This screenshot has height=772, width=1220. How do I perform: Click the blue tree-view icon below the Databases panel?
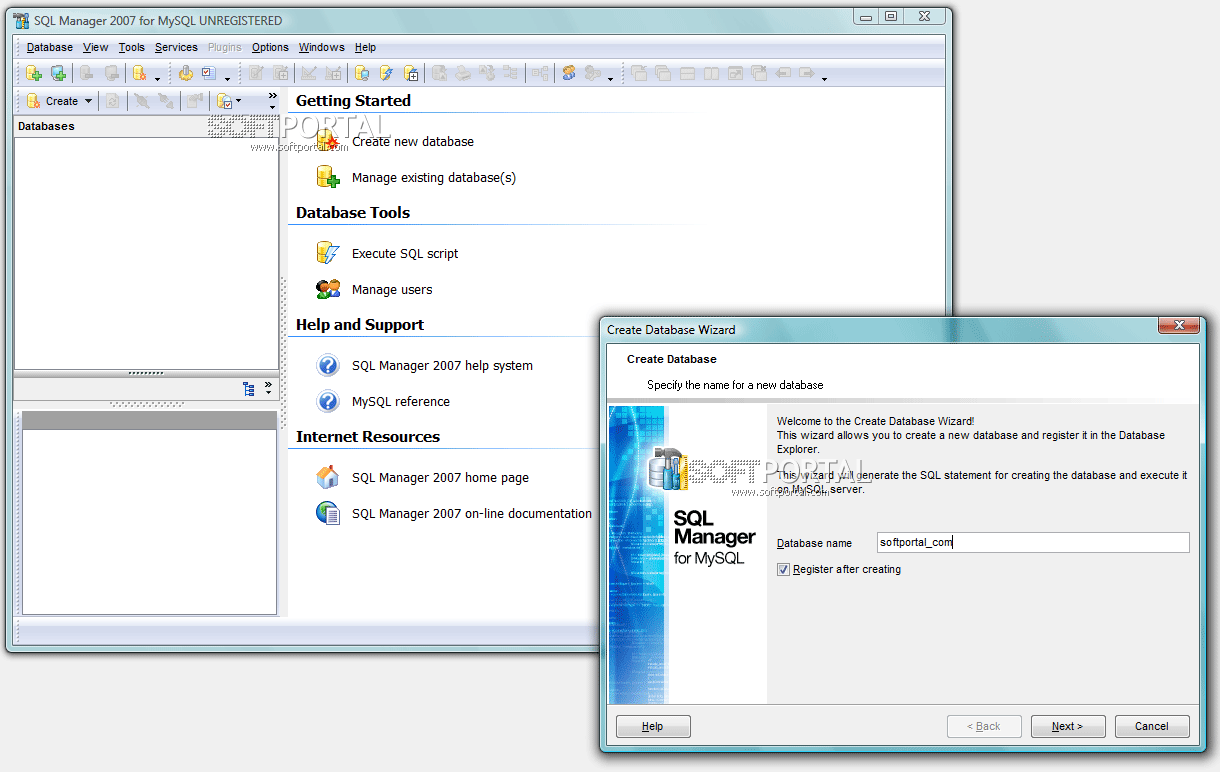click(x=249, y=389)
